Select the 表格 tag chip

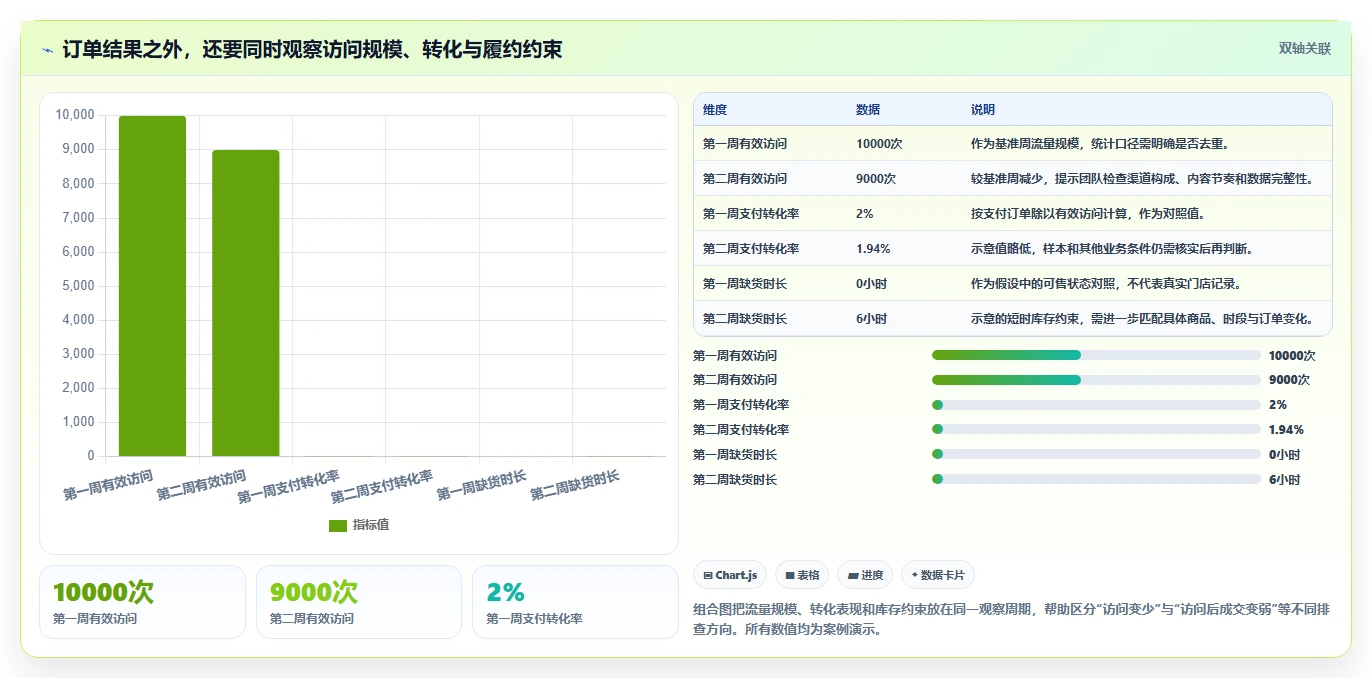click(x=802, y=575)
